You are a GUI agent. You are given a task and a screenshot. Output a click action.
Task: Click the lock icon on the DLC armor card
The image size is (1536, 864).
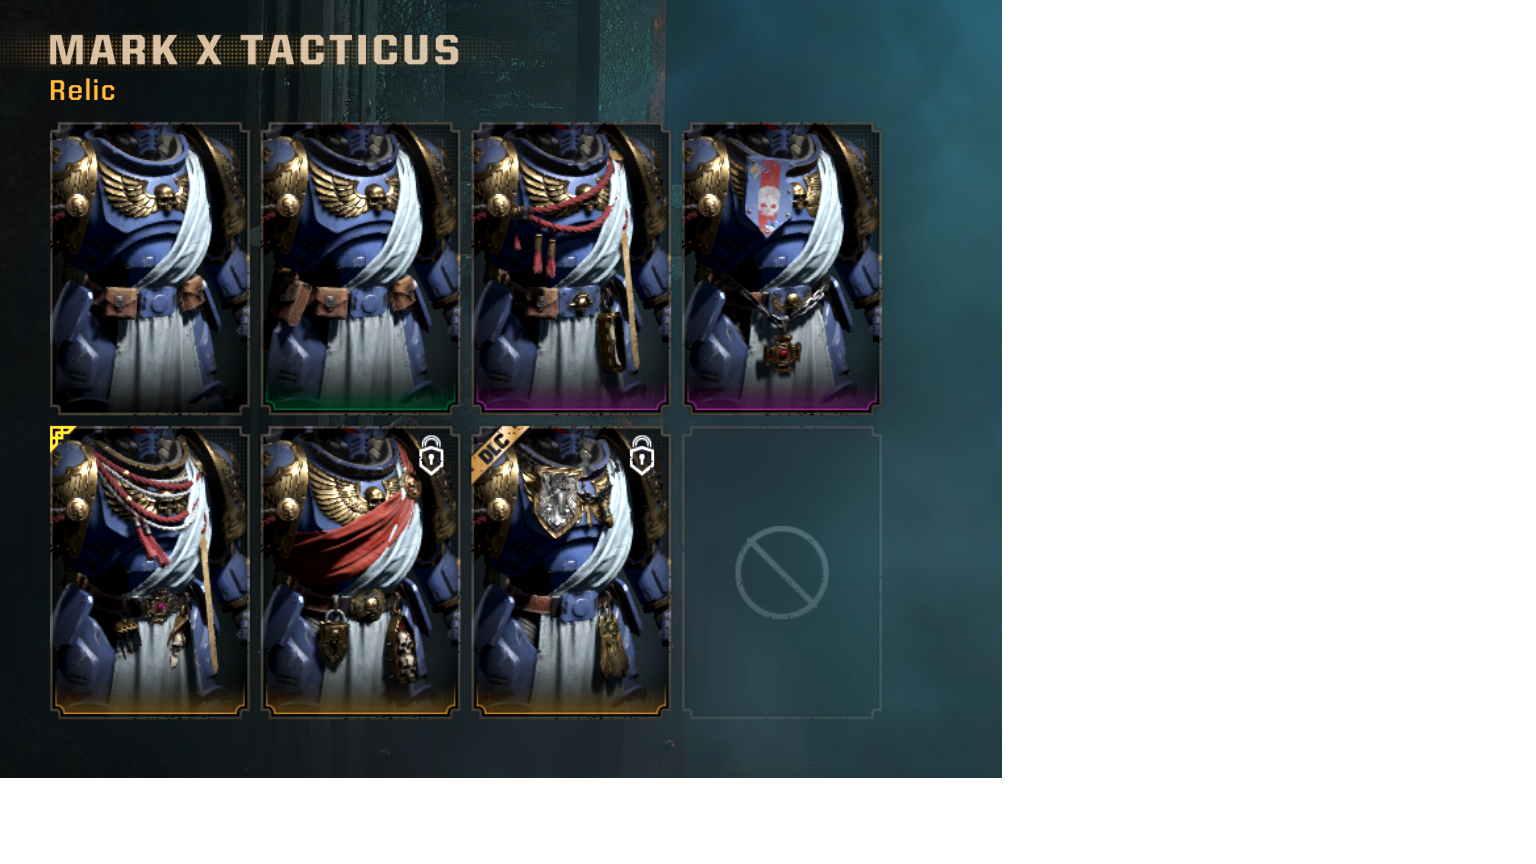(x=642, y=455)
